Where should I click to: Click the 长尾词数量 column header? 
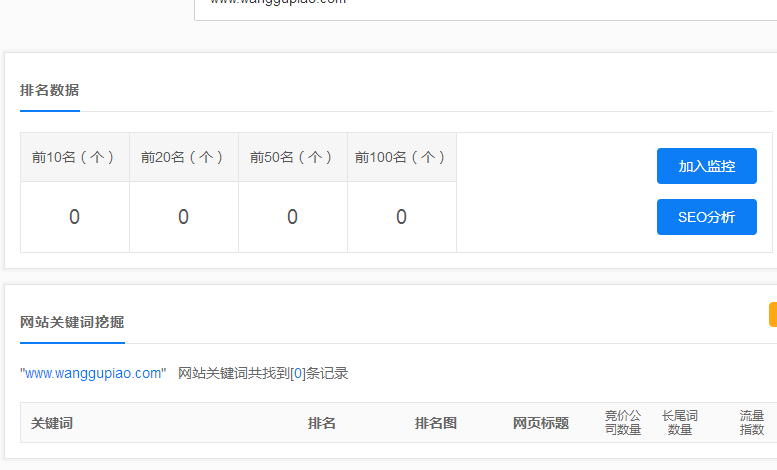pyautogui.click(x=680, y=422)
